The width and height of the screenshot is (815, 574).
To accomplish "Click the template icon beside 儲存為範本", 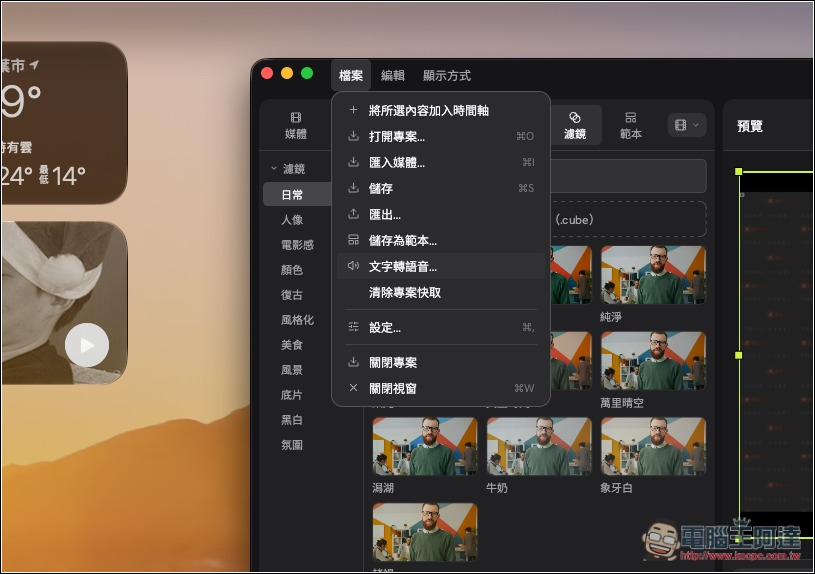I will coord(353,240).
